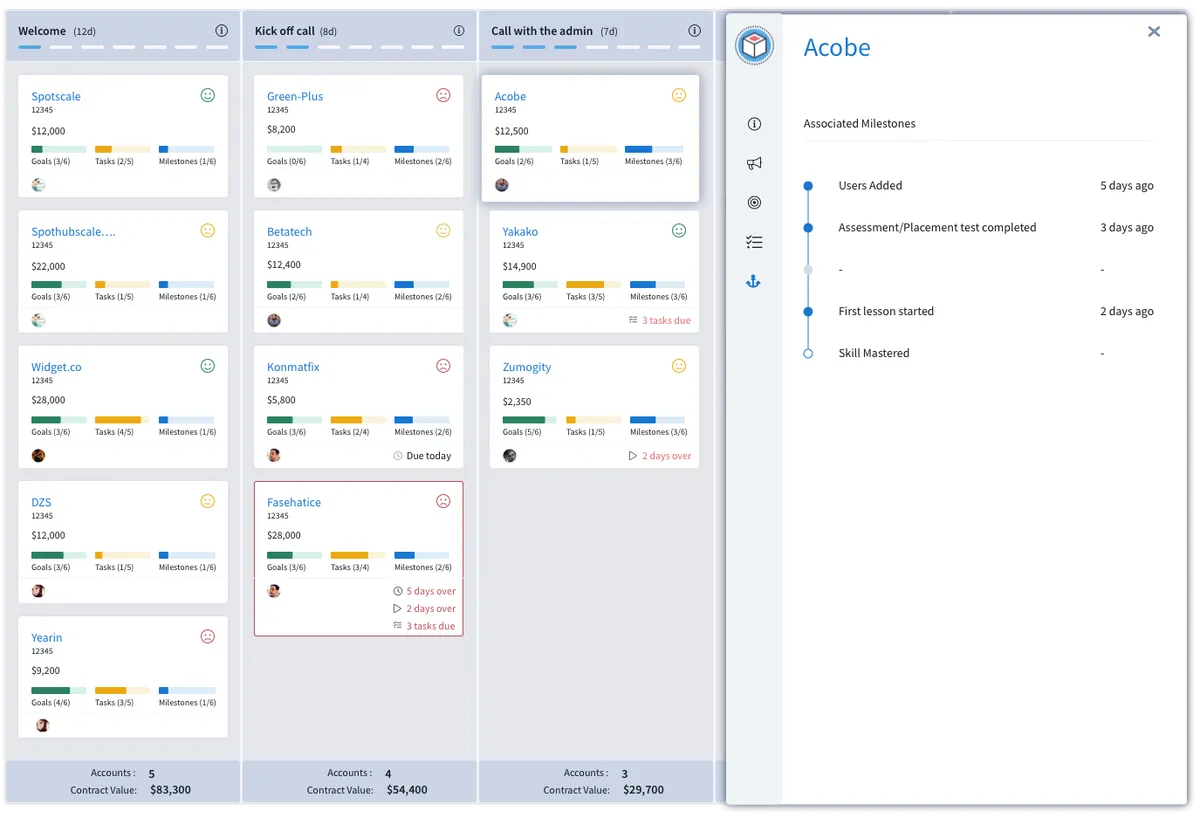Select the target goals icon in sidebar
This screenshot has height=818, width=1200.
coord(754,203)
